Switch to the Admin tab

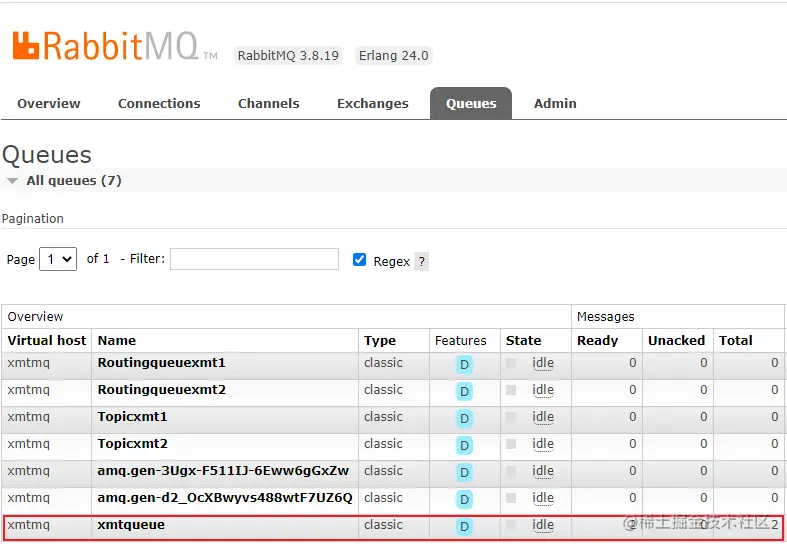tap(555, 103)
